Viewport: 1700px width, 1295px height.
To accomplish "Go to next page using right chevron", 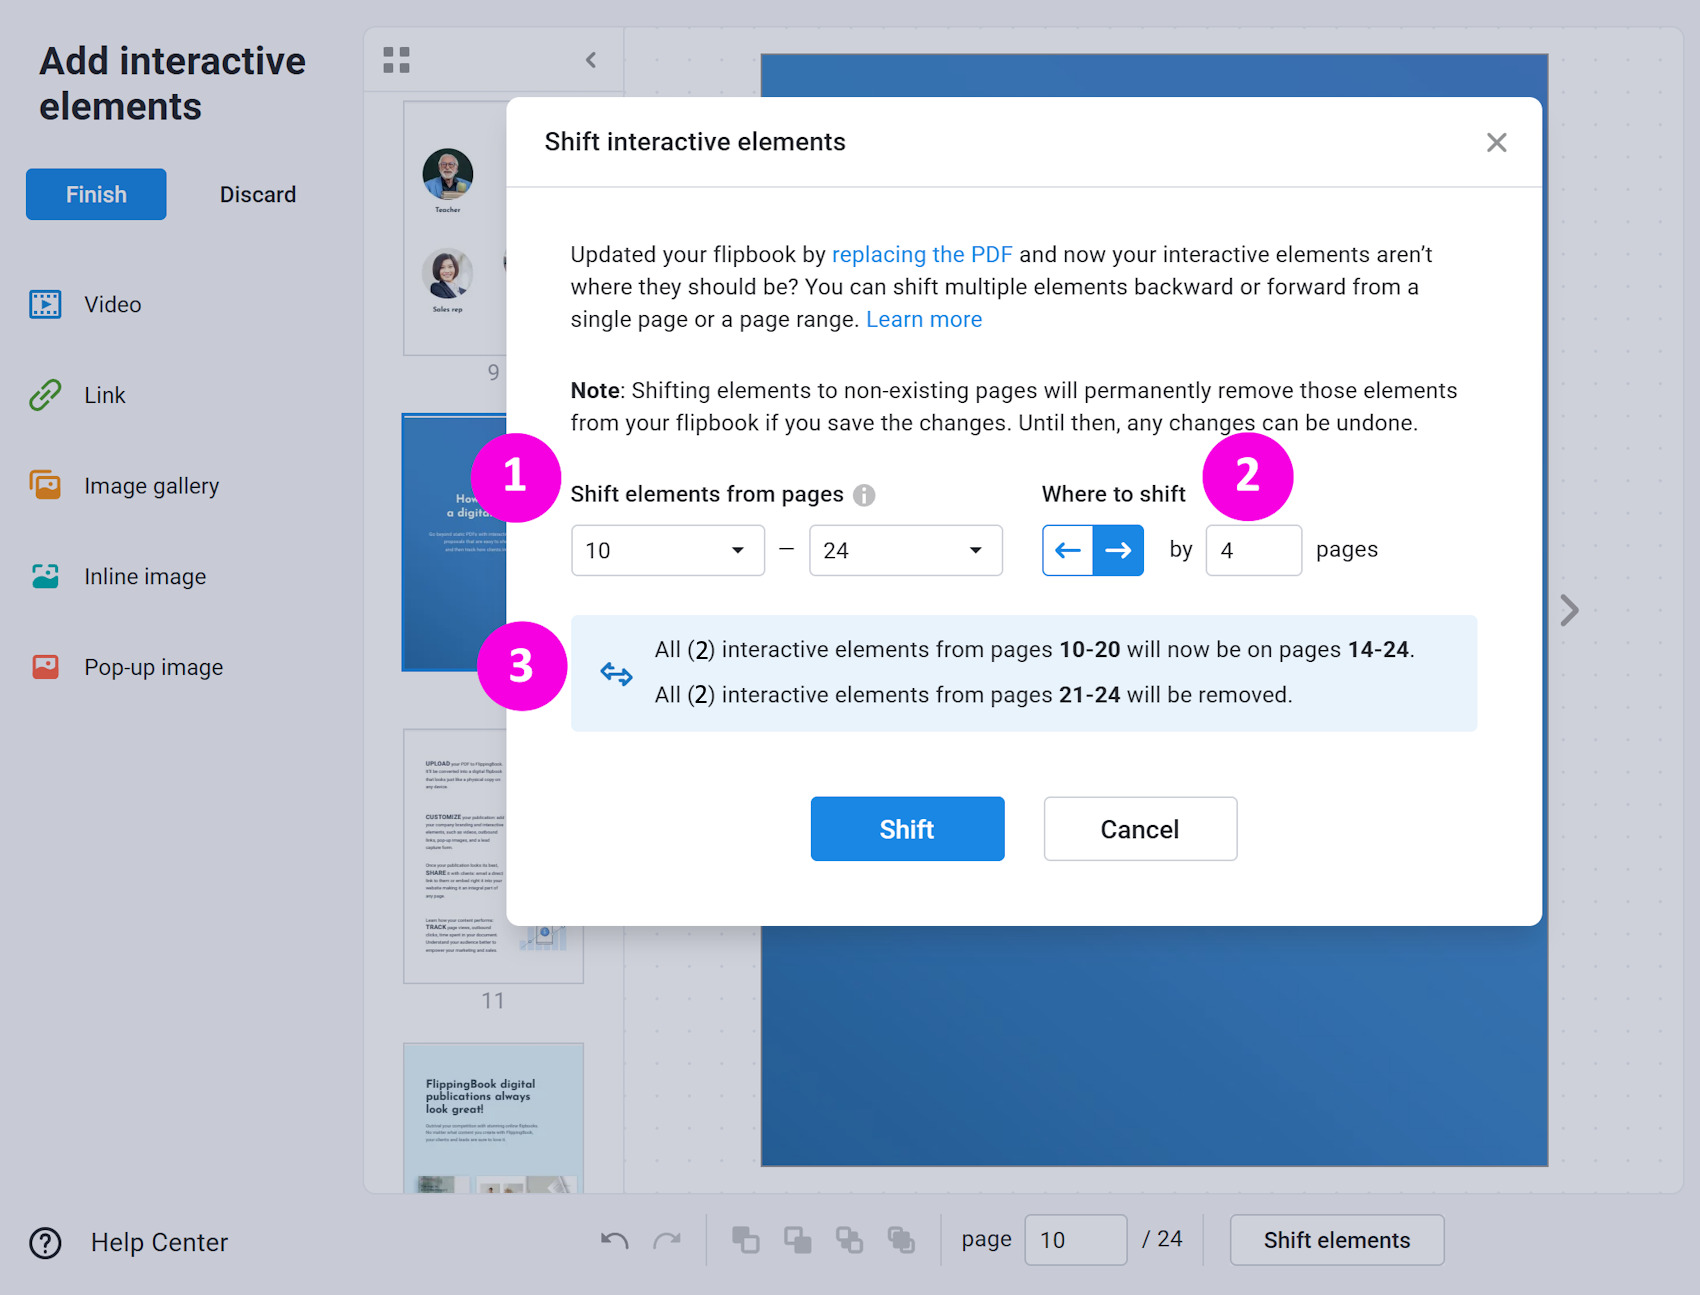I will pos(1569,610).
